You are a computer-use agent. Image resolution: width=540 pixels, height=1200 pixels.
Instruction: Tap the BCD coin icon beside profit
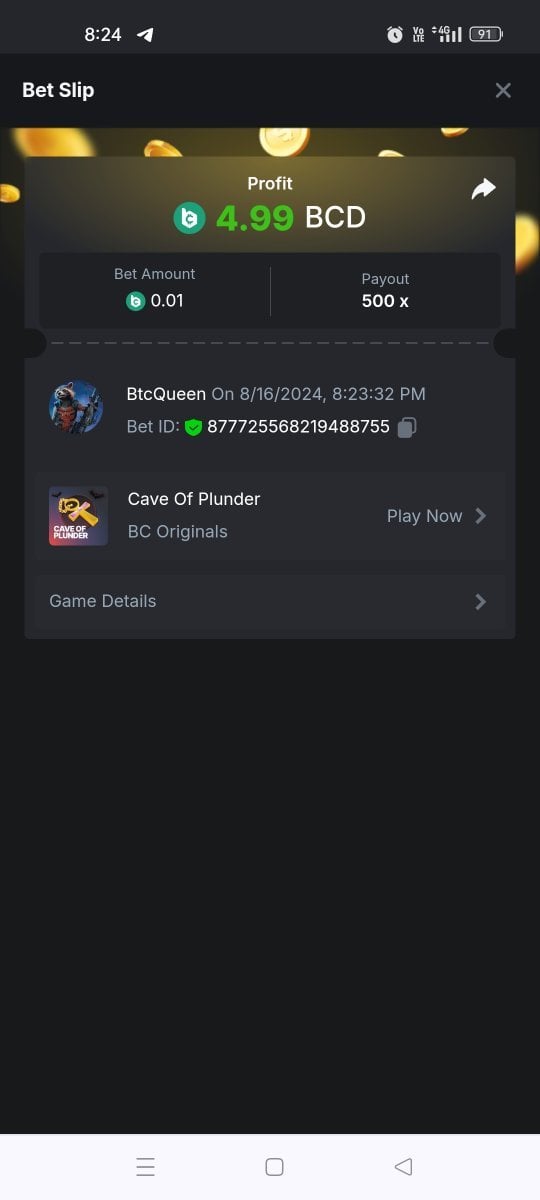pyautogui.click(x=189, y=218)
